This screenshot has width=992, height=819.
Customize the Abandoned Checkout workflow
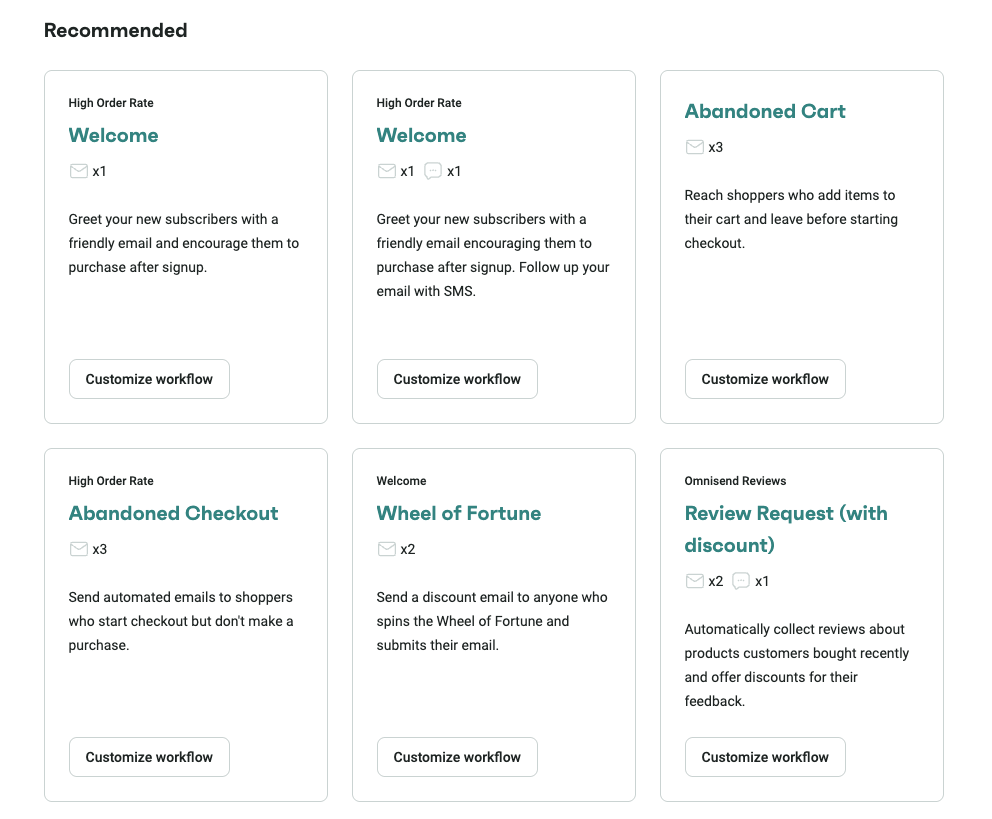click(149, 757)
